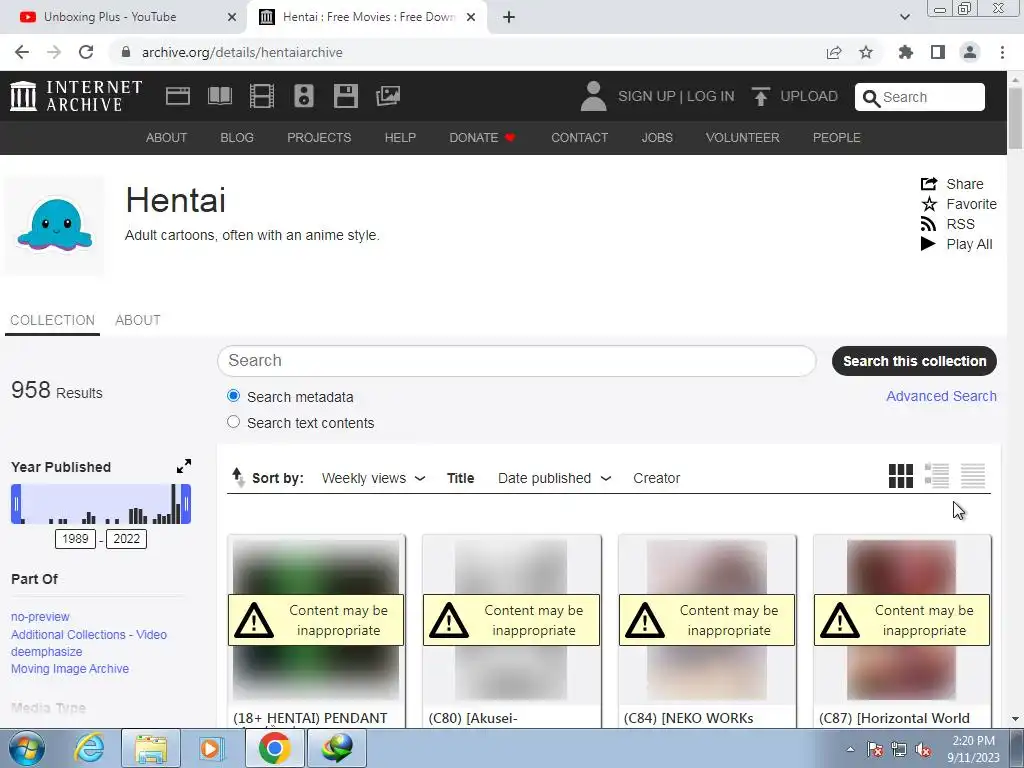Click the 1989 start year field

click(x=75, y=539)
